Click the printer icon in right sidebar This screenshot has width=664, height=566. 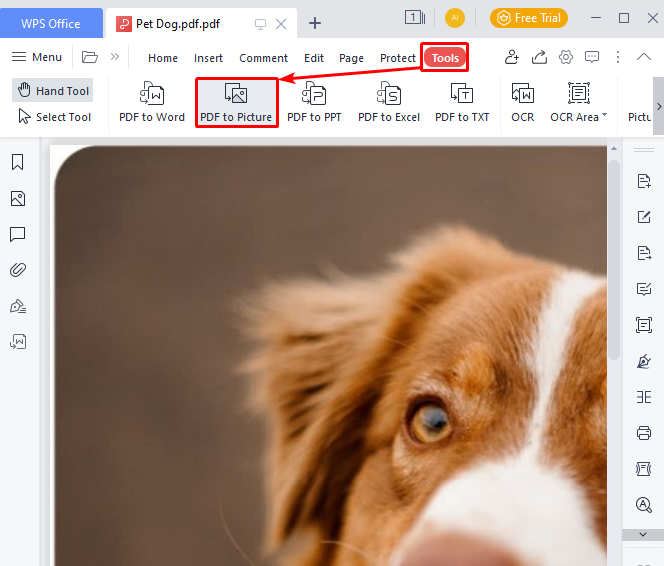644,433
